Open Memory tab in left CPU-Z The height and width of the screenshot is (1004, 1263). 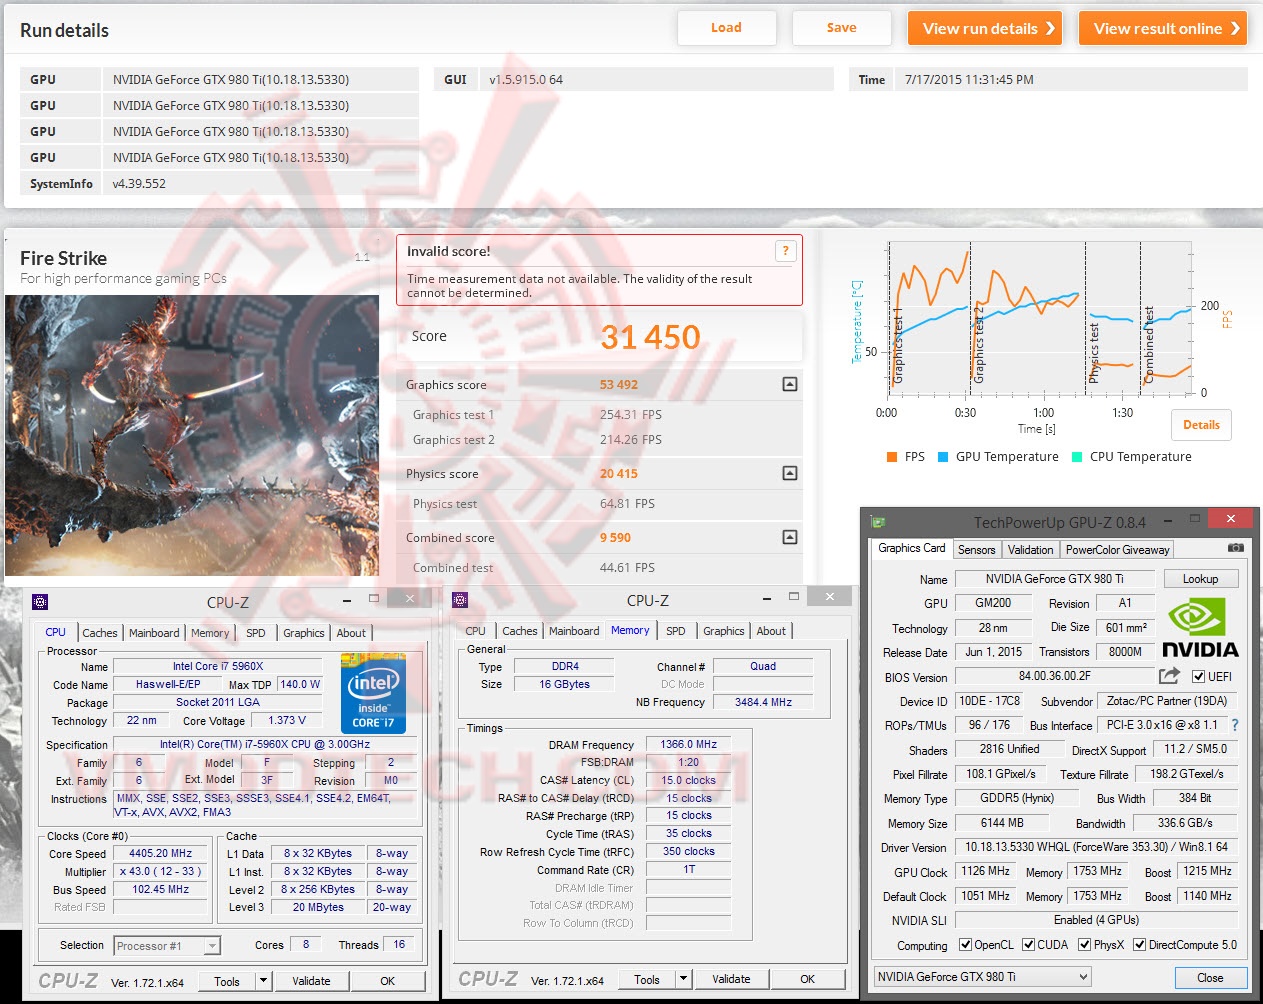[x=210, y=633]
